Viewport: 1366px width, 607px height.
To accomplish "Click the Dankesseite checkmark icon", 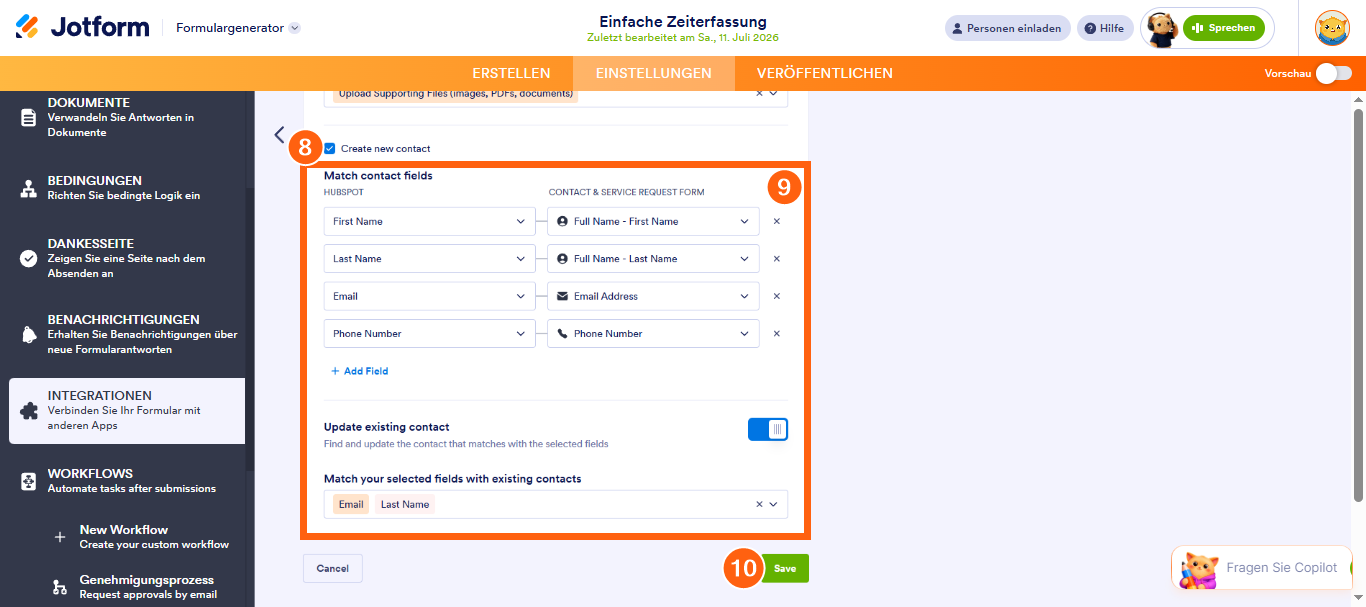I will 28,258.
